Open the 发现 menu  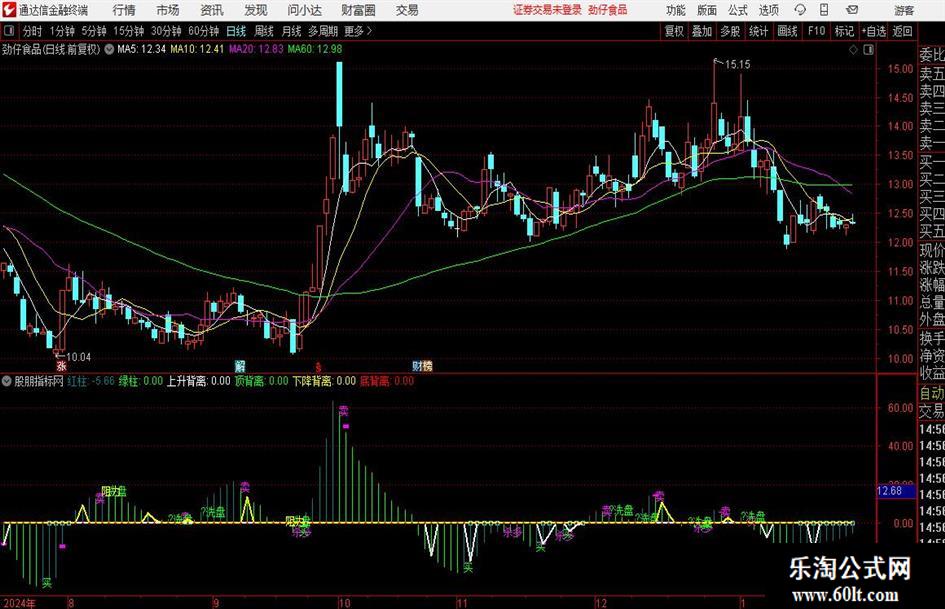256,10
